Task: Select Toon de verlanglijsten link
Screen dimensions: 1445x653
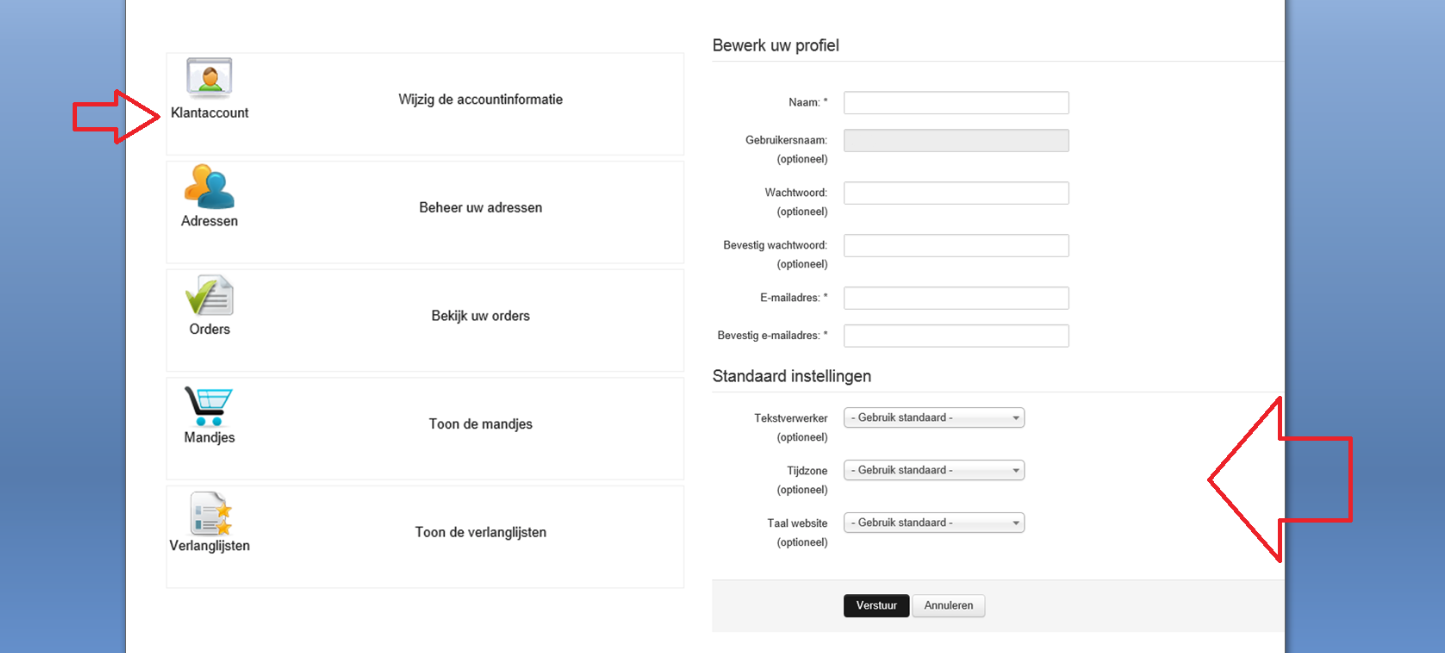Action: pyautogui.click(x=481, y=532)
